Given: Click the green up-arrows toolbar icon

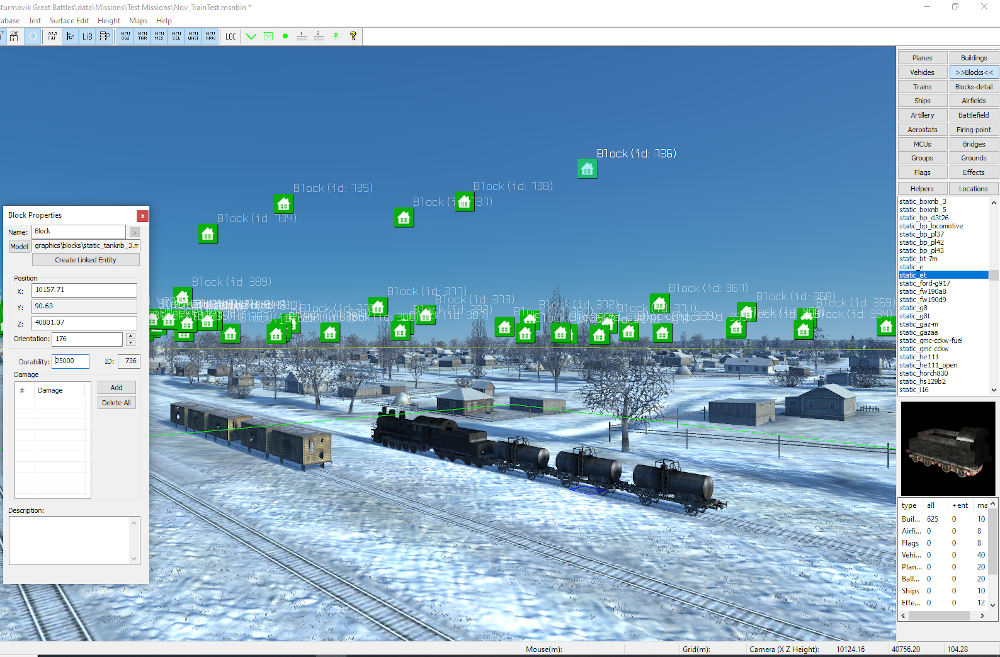Looking at the screenshot, I should (336, 36).
